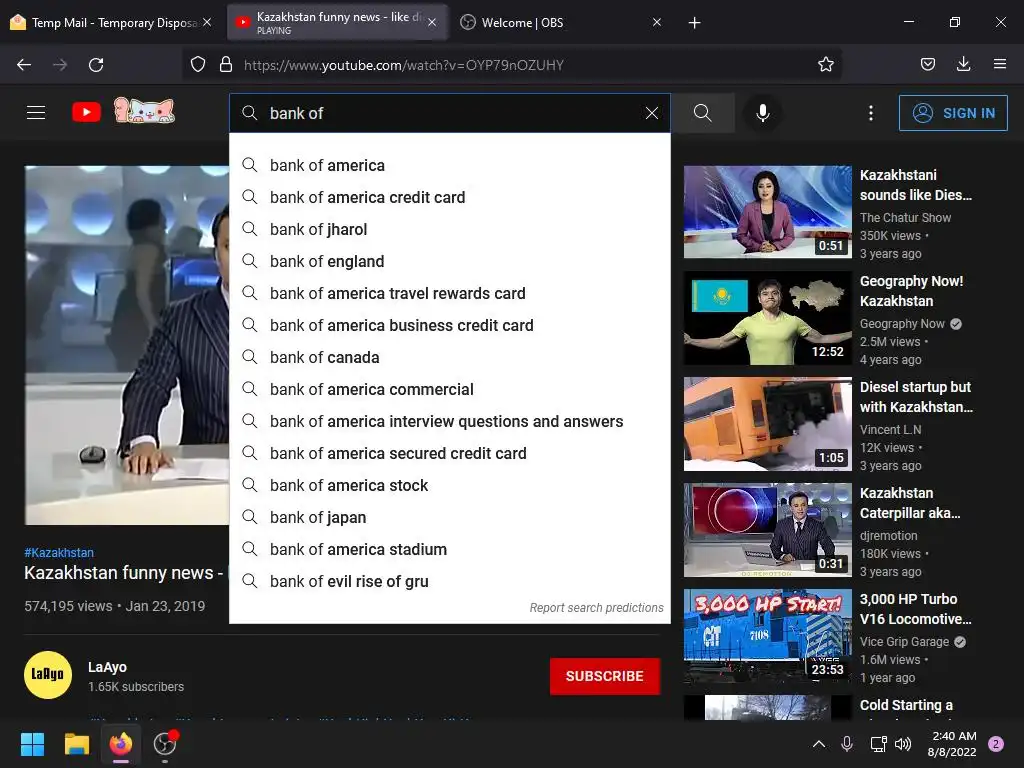Open YouTube settings three-dot menu
Screen dimensions: 1024x768
pos(871,113)
